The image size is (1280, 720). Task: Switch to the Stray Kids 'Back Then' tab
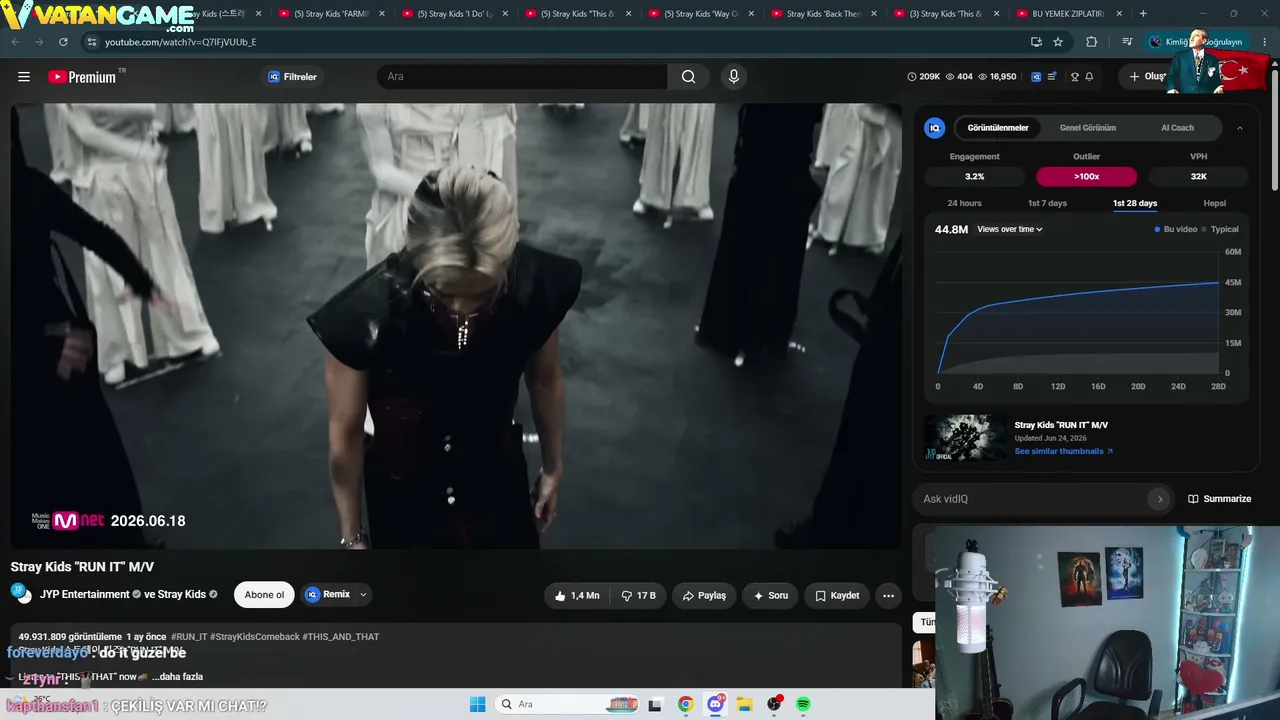(x=823, y=14)
